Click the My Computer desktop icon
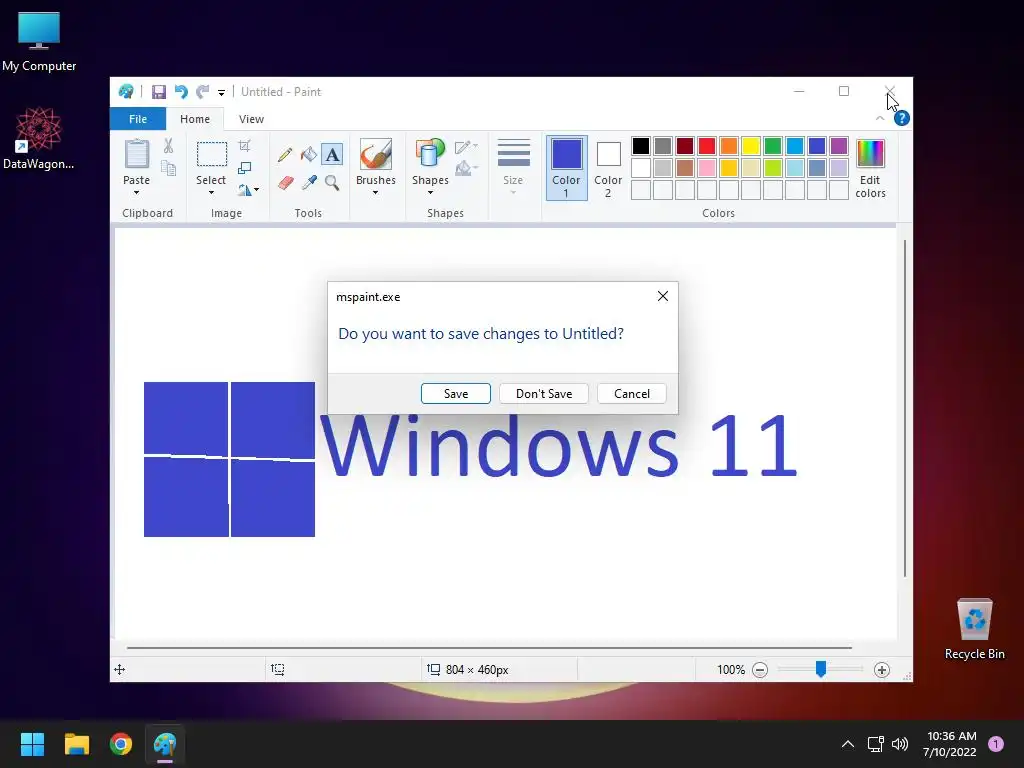The image size is (1024, 768). [x=39, y=42]
